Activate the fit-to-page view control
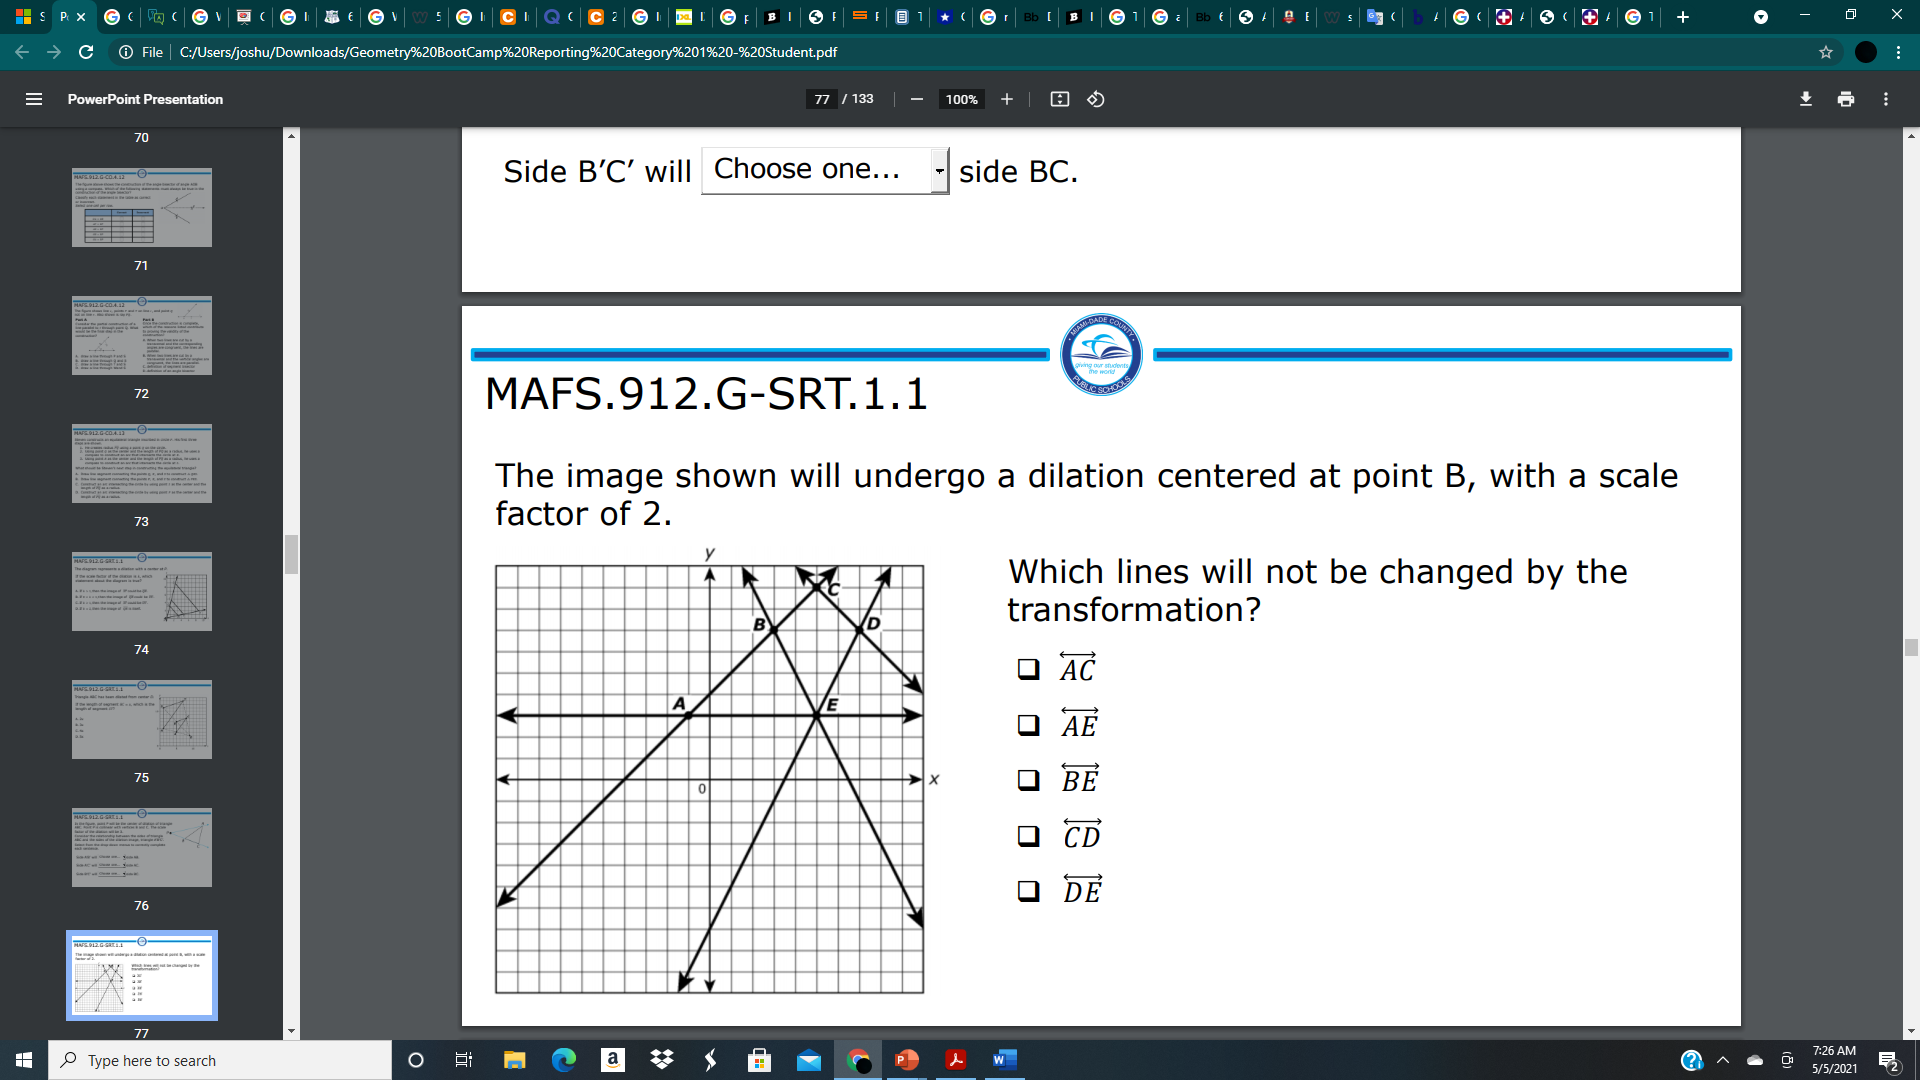 click(1059, 99)
